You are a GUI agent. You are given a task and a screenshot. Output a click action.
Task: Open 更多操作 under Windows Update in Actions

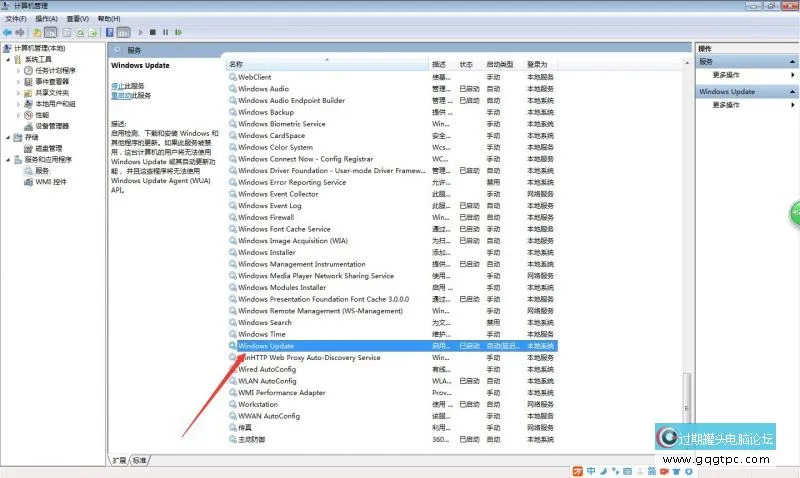click(726, 105)
